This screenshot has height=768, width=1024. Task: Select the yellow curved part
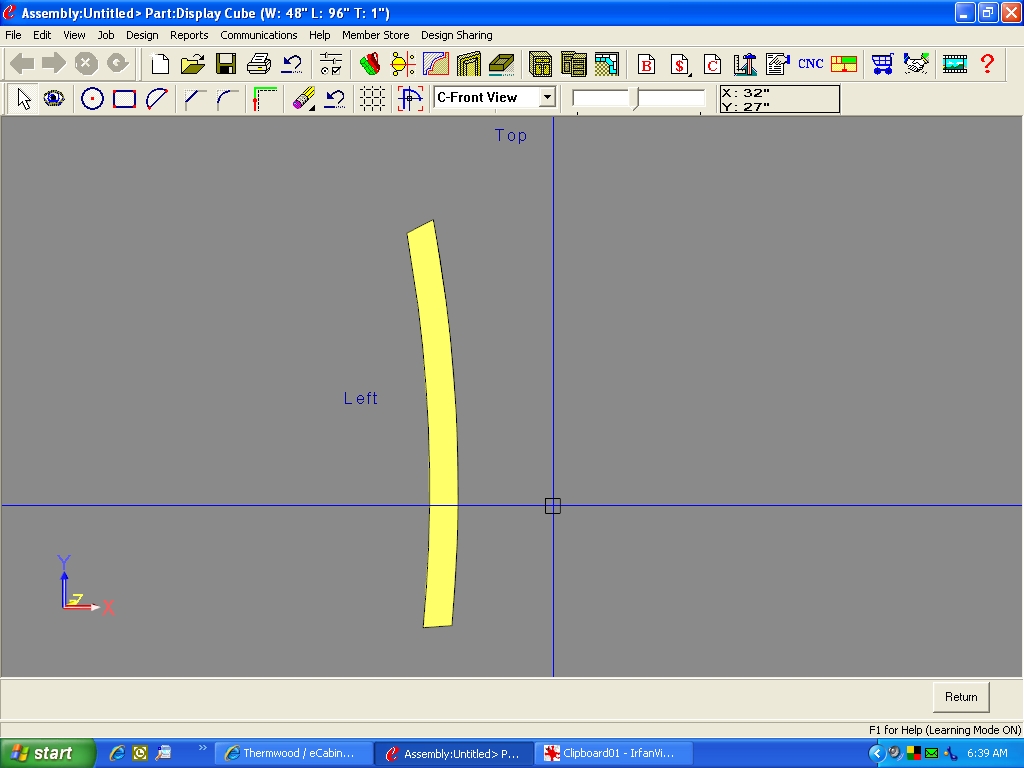point(441,424)
